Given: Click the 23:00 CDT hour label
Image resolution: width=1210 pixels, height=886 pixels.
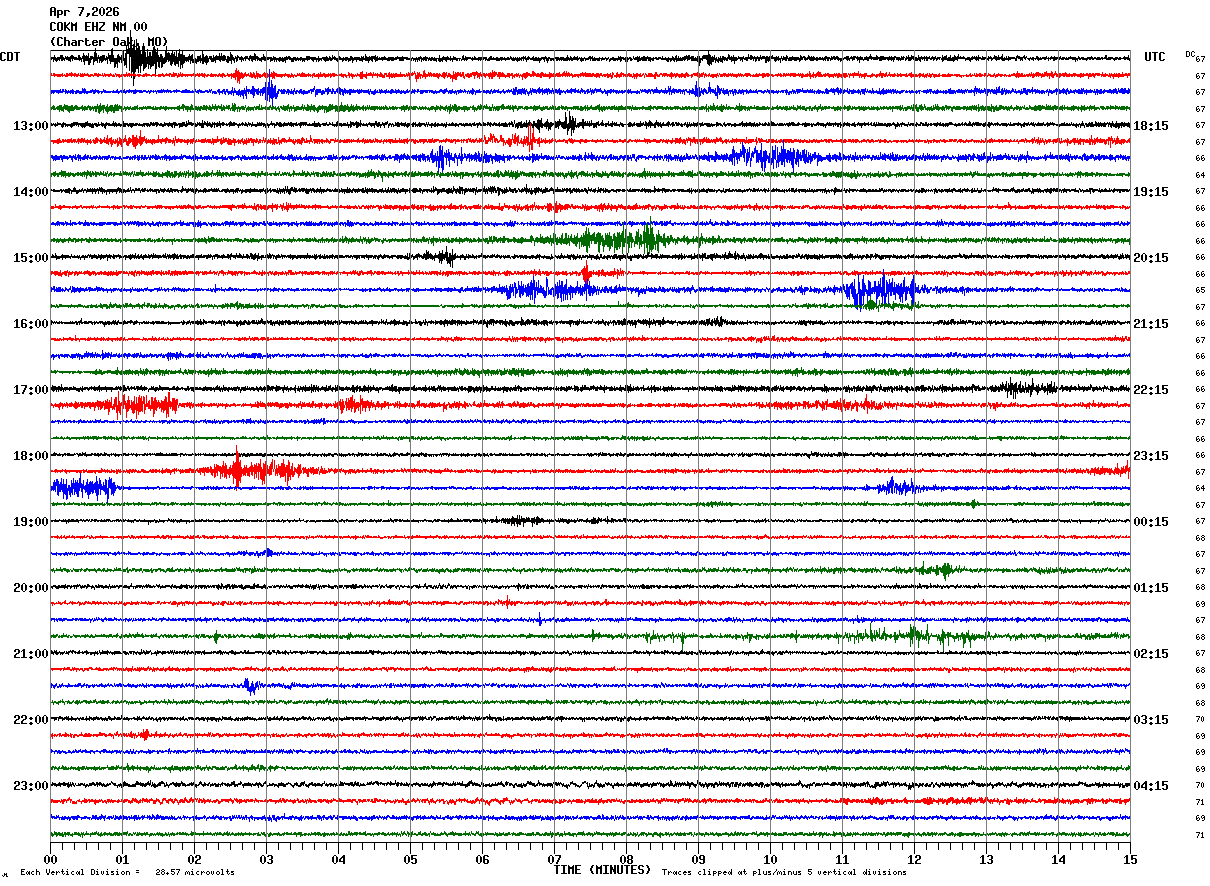Looking at the screenshot, I should click(x=30, y=786).
